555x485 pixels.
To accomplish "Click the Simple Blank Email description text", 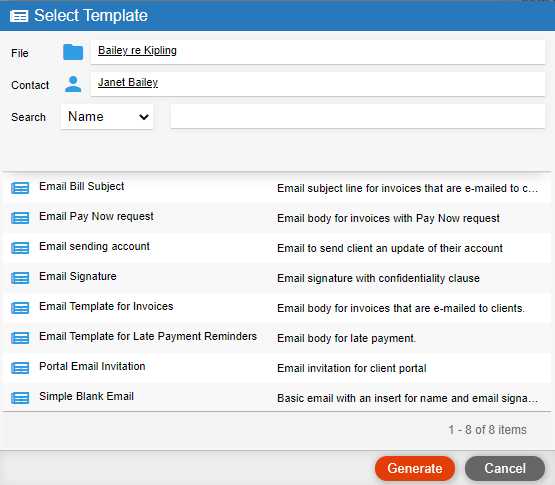I will [407, 398].
